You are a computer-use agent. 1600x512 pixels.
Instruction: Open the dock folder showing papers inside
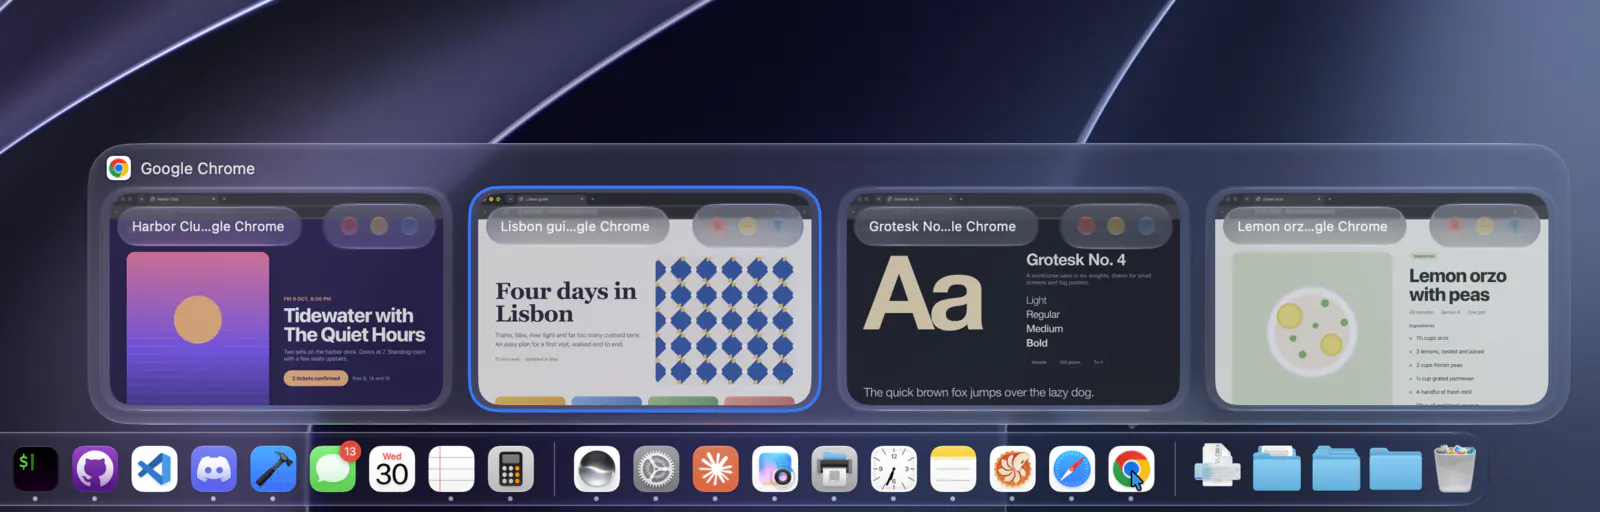pos(1277,468)
